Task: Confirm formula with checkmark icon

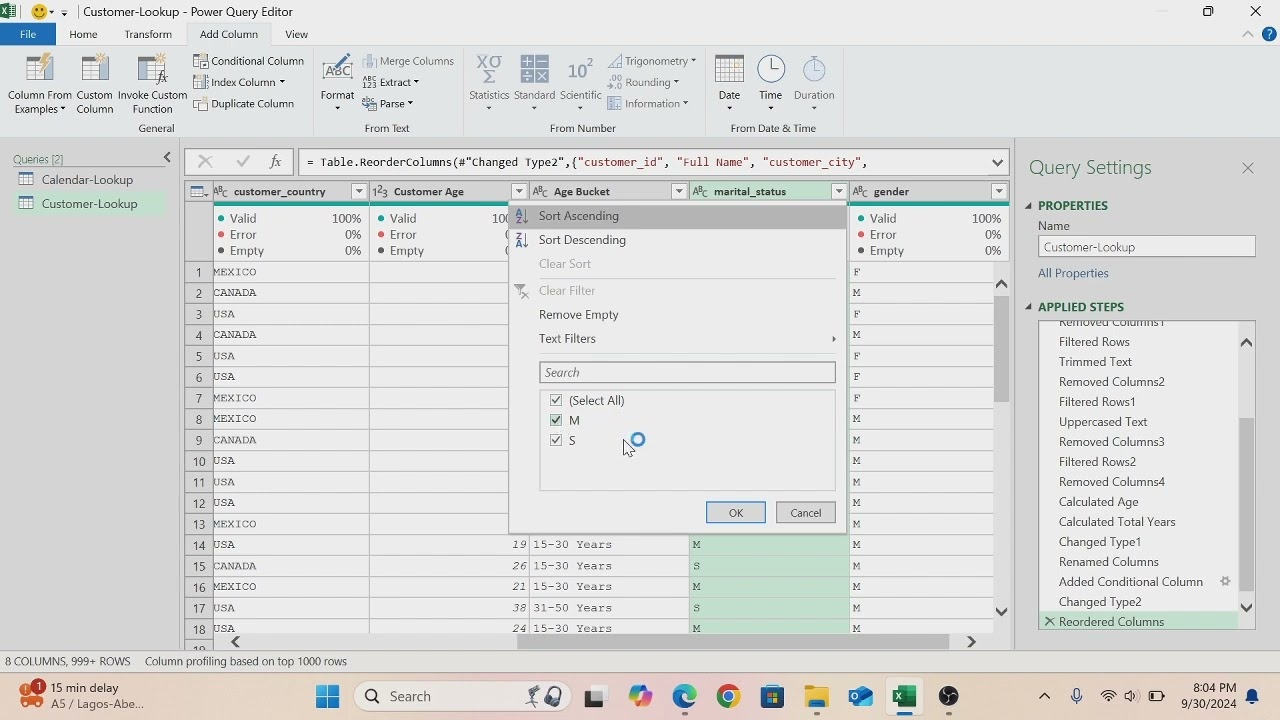Action: coord(242,162)
